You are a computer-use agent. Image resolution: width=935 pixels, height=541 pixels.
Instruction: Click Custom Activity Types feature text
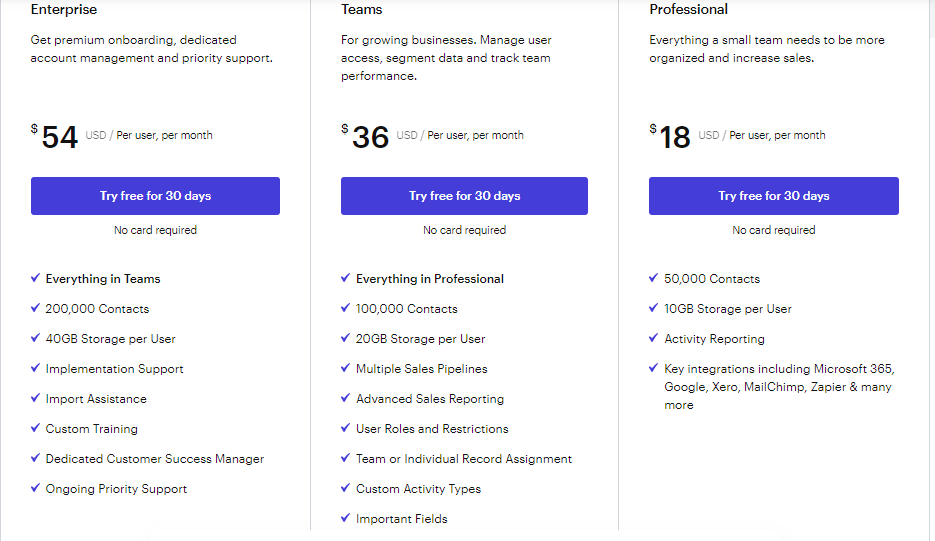(x=418, y=489)
